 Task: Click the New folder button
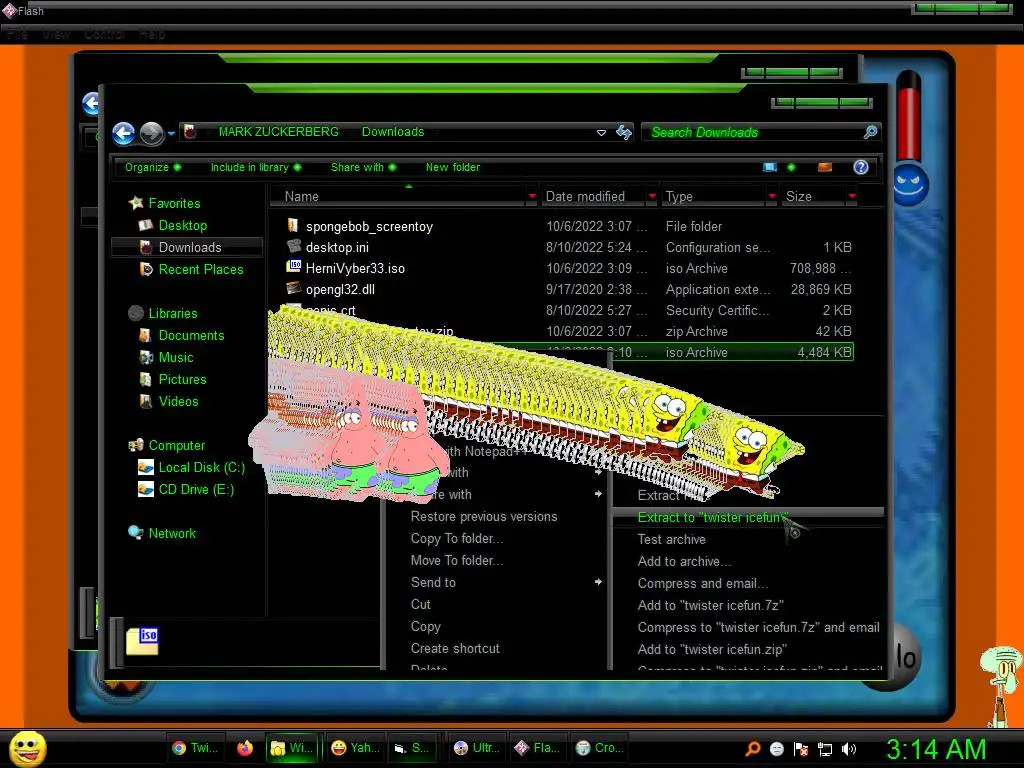453,167
